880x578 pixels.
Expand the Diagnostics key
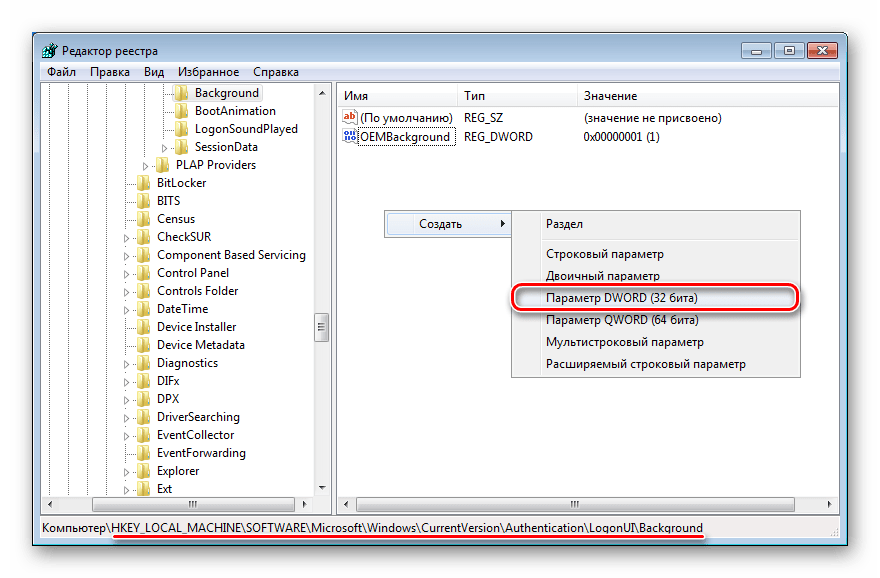click(127, 364)
